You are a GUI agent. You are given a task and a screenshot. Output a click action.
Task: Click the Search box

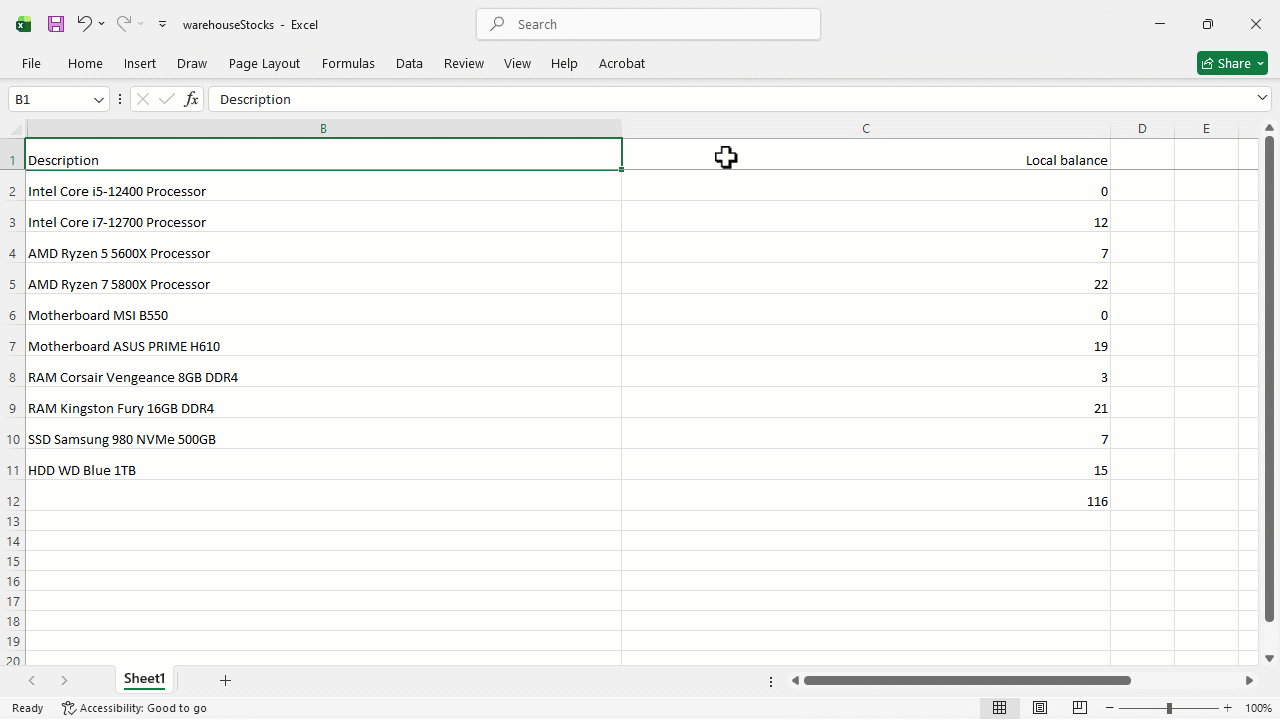click(648, 24)
